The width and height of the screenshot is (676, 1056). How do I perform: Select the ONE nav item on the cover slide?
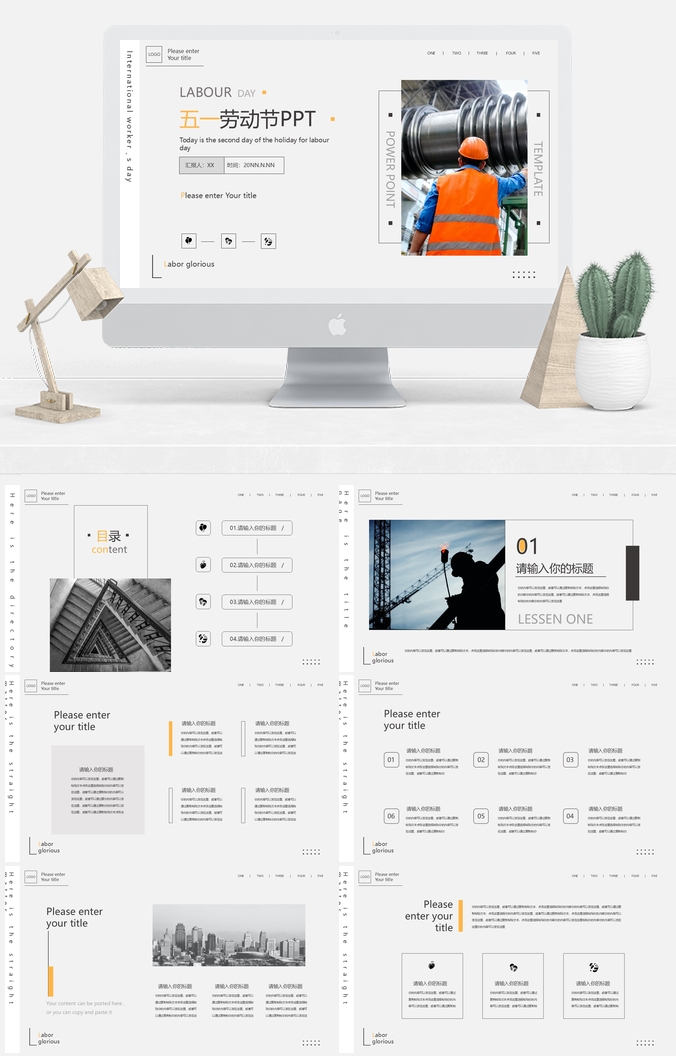tap(431, 53)
